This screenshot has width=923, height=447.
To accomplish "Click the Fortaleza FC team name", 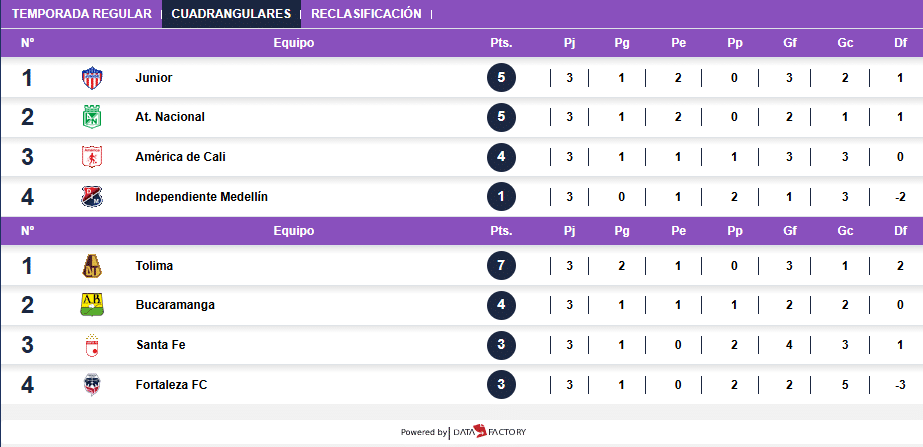I will point(171,385).
